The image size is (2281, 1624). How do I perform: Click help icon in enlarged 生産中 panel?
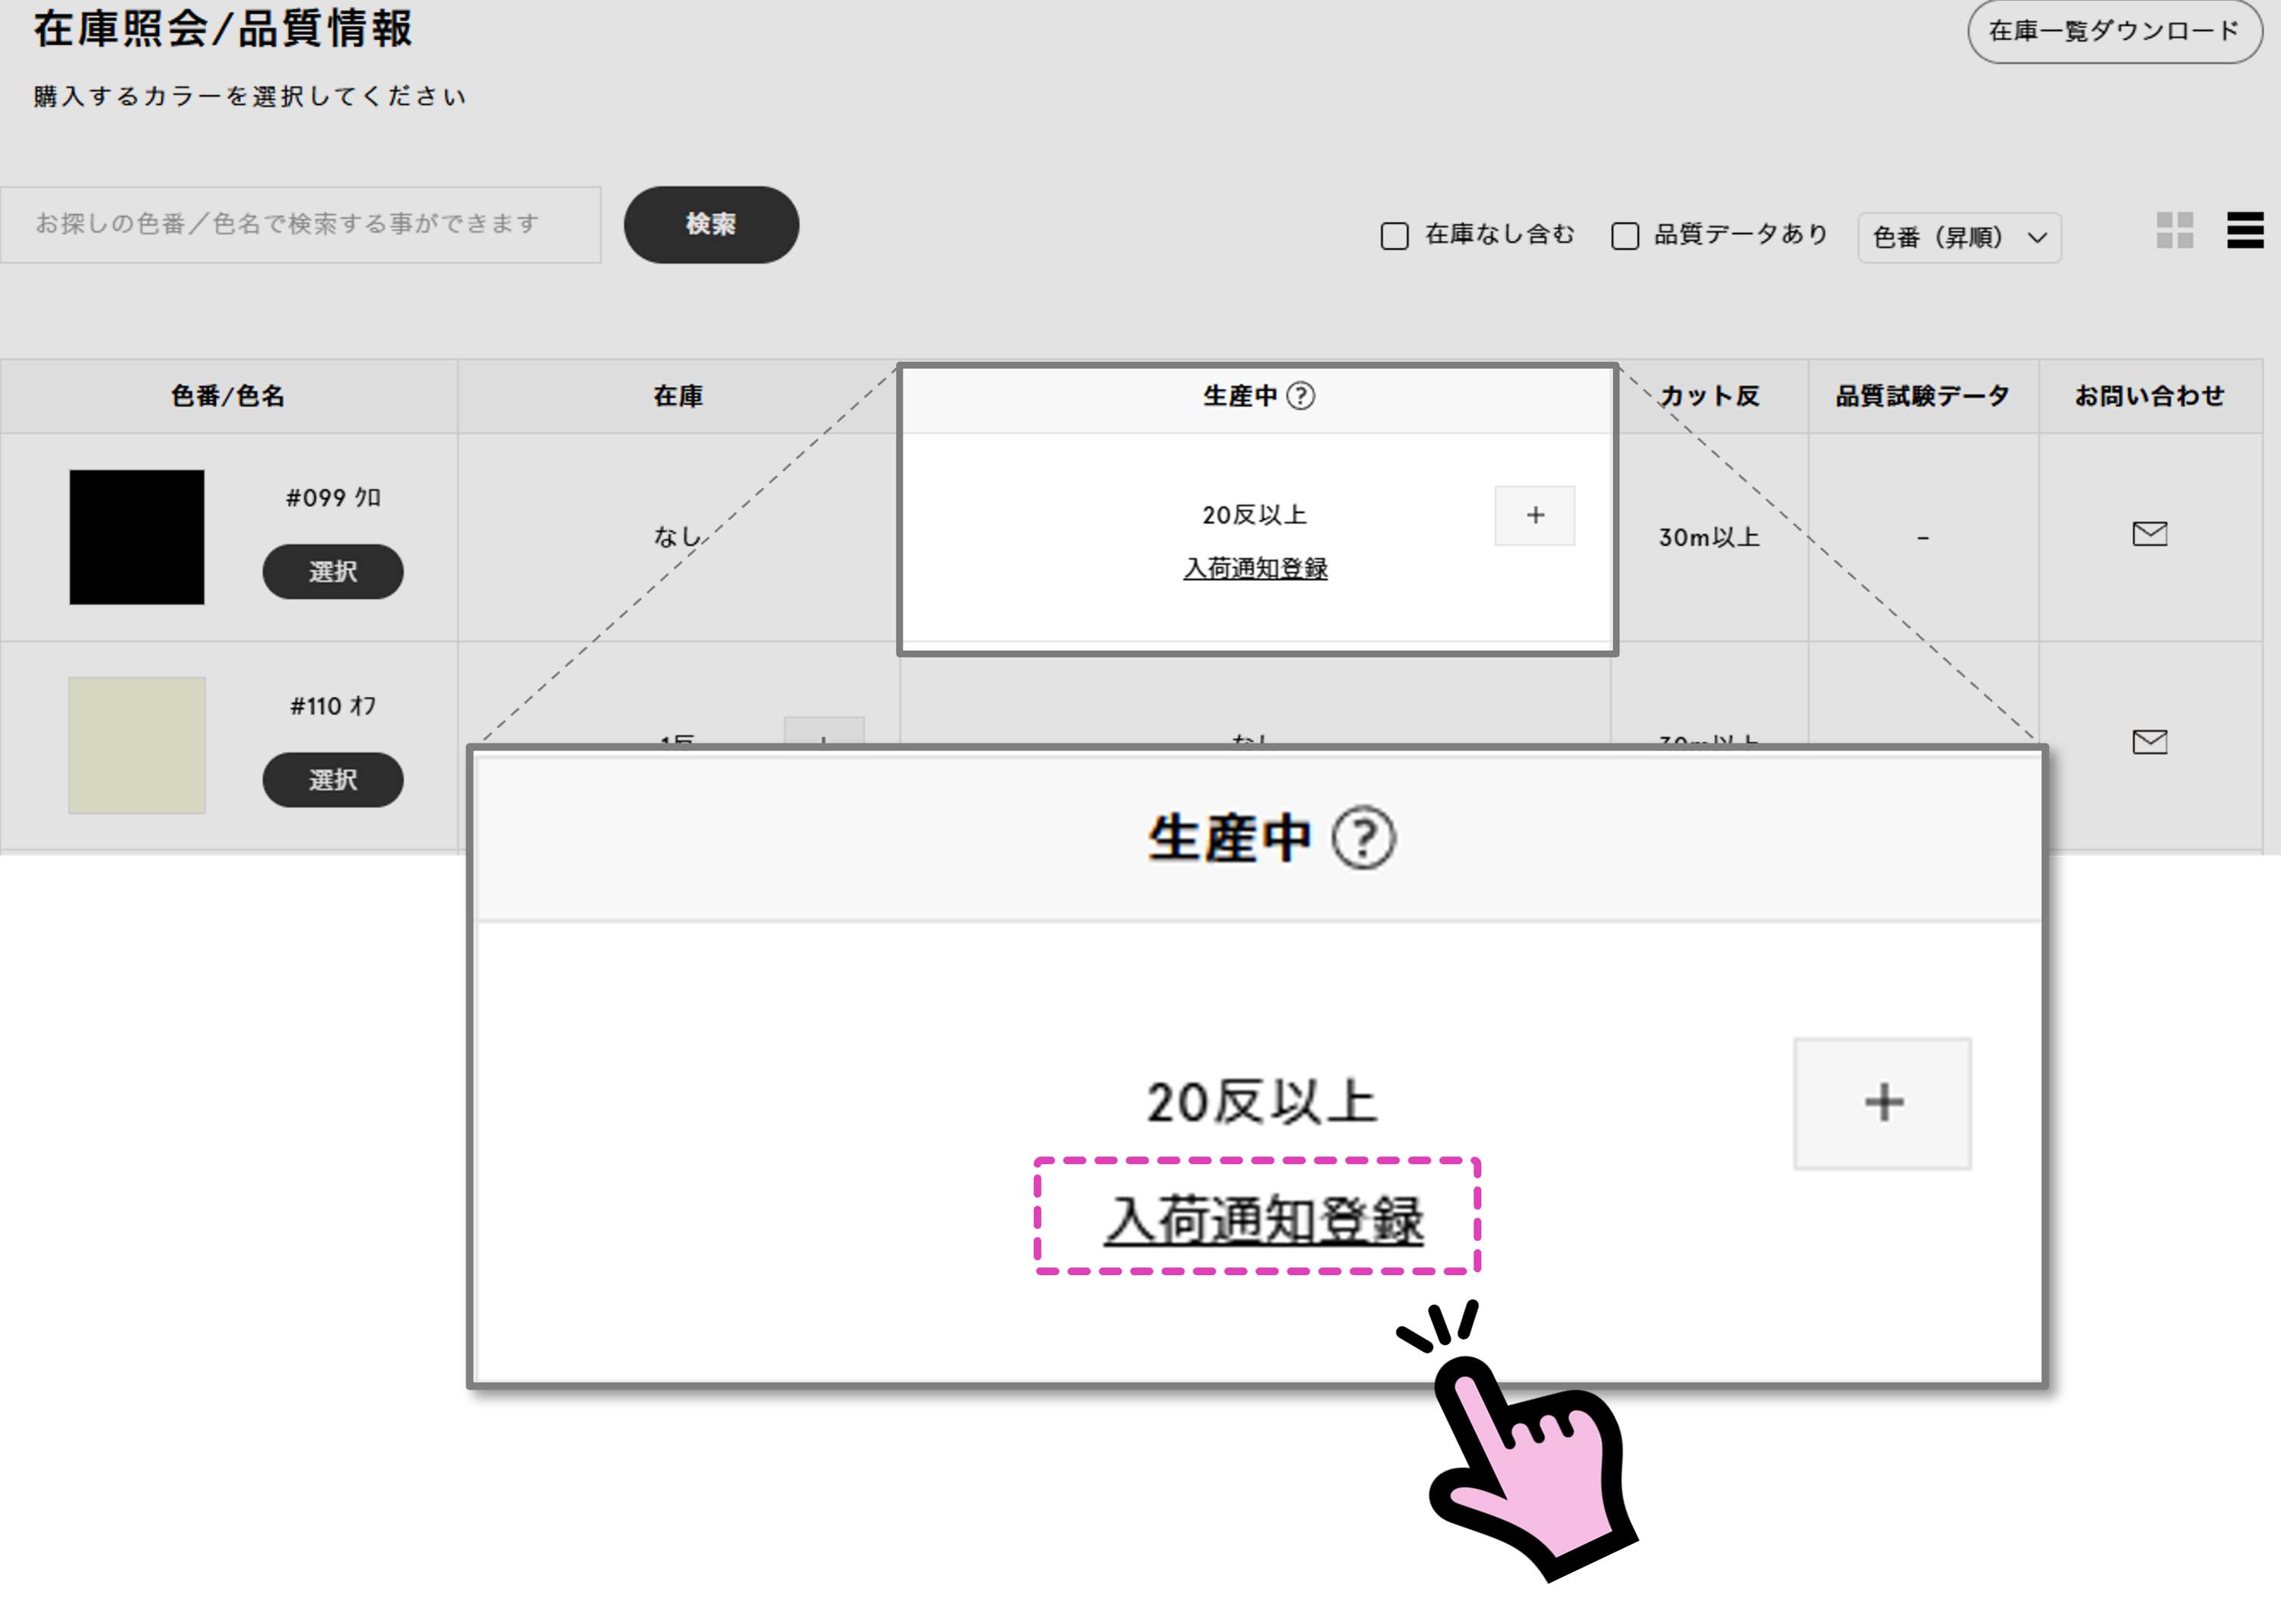click(x=1363, y=838)
